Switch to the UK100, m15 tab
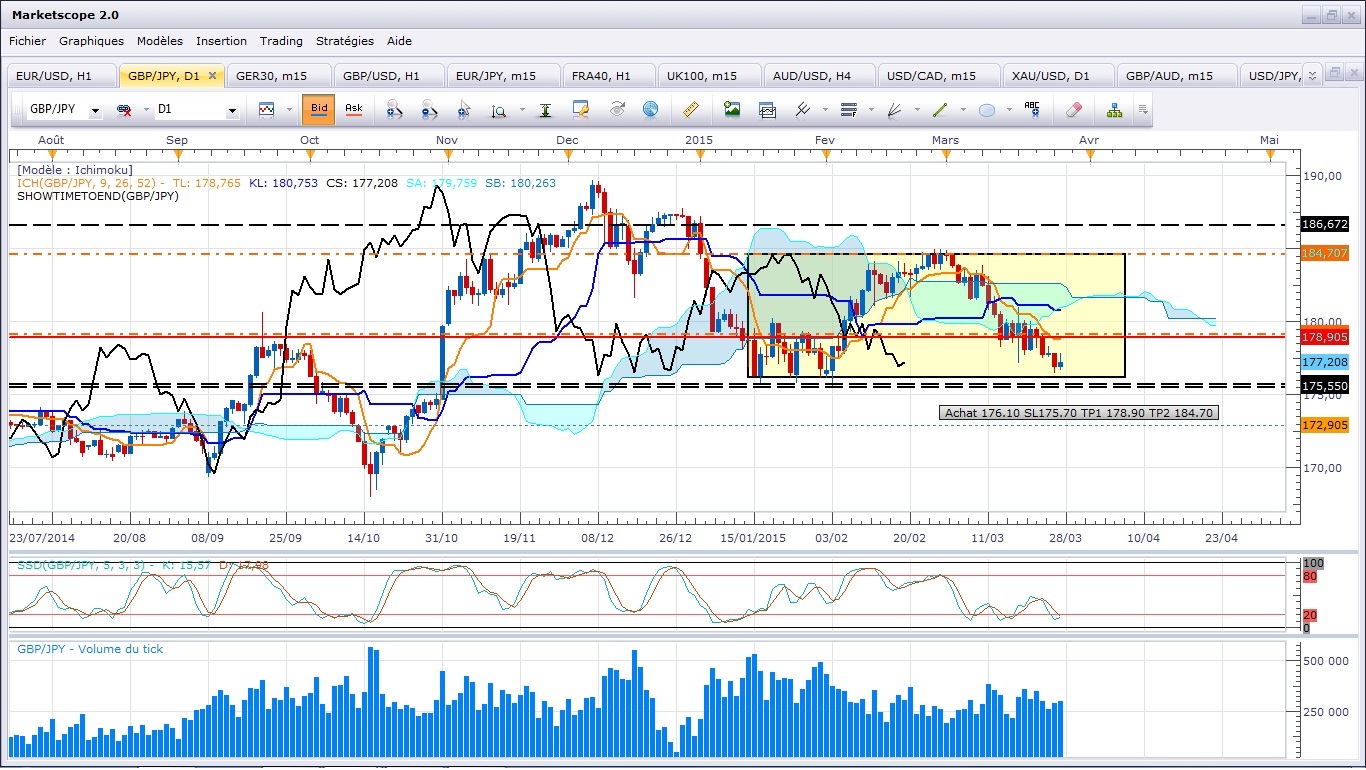 click(708, 76)
